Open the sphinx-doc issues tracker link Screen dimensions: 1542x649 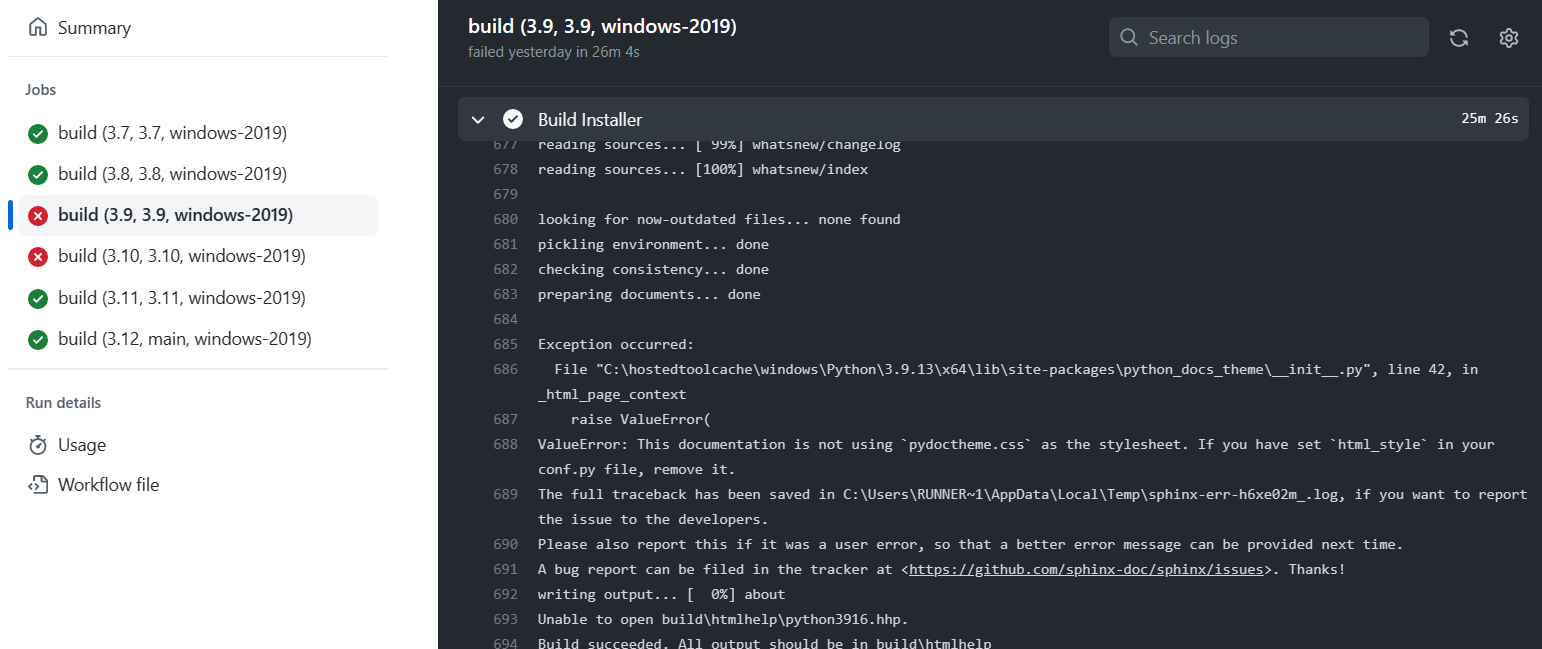click(x=1082, y=568)
